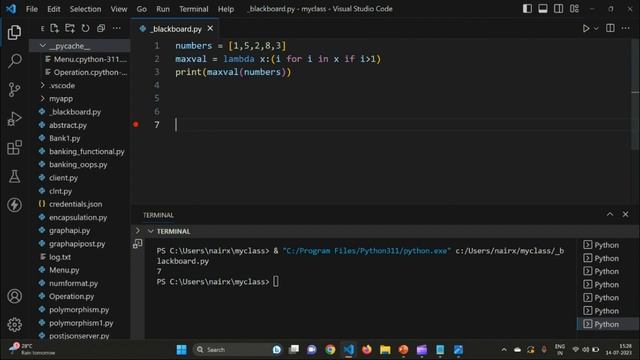The height and width of the screenshot is (360, 640).
Task: Open the View menu
Action: 118,9
